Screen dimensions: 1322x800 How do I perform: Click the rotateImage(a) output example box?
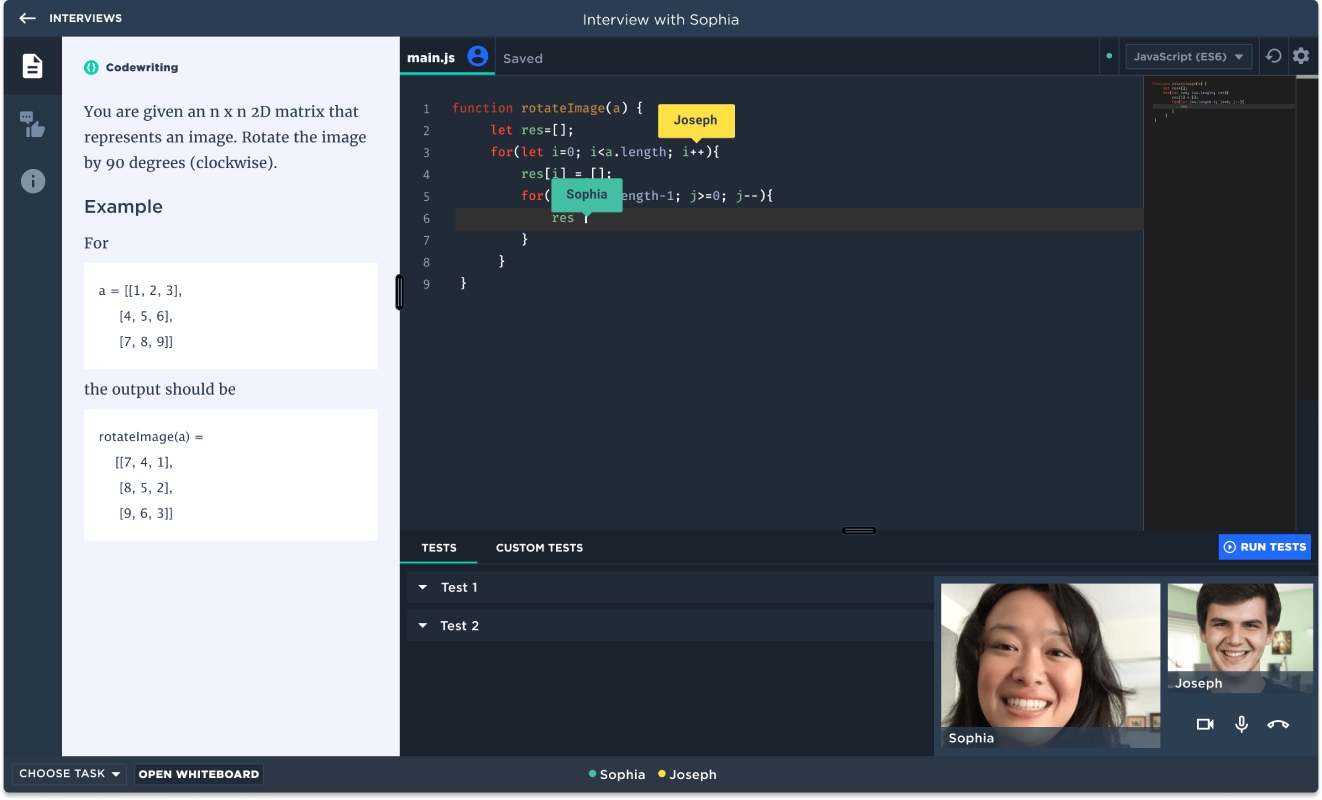coord(231,475)
